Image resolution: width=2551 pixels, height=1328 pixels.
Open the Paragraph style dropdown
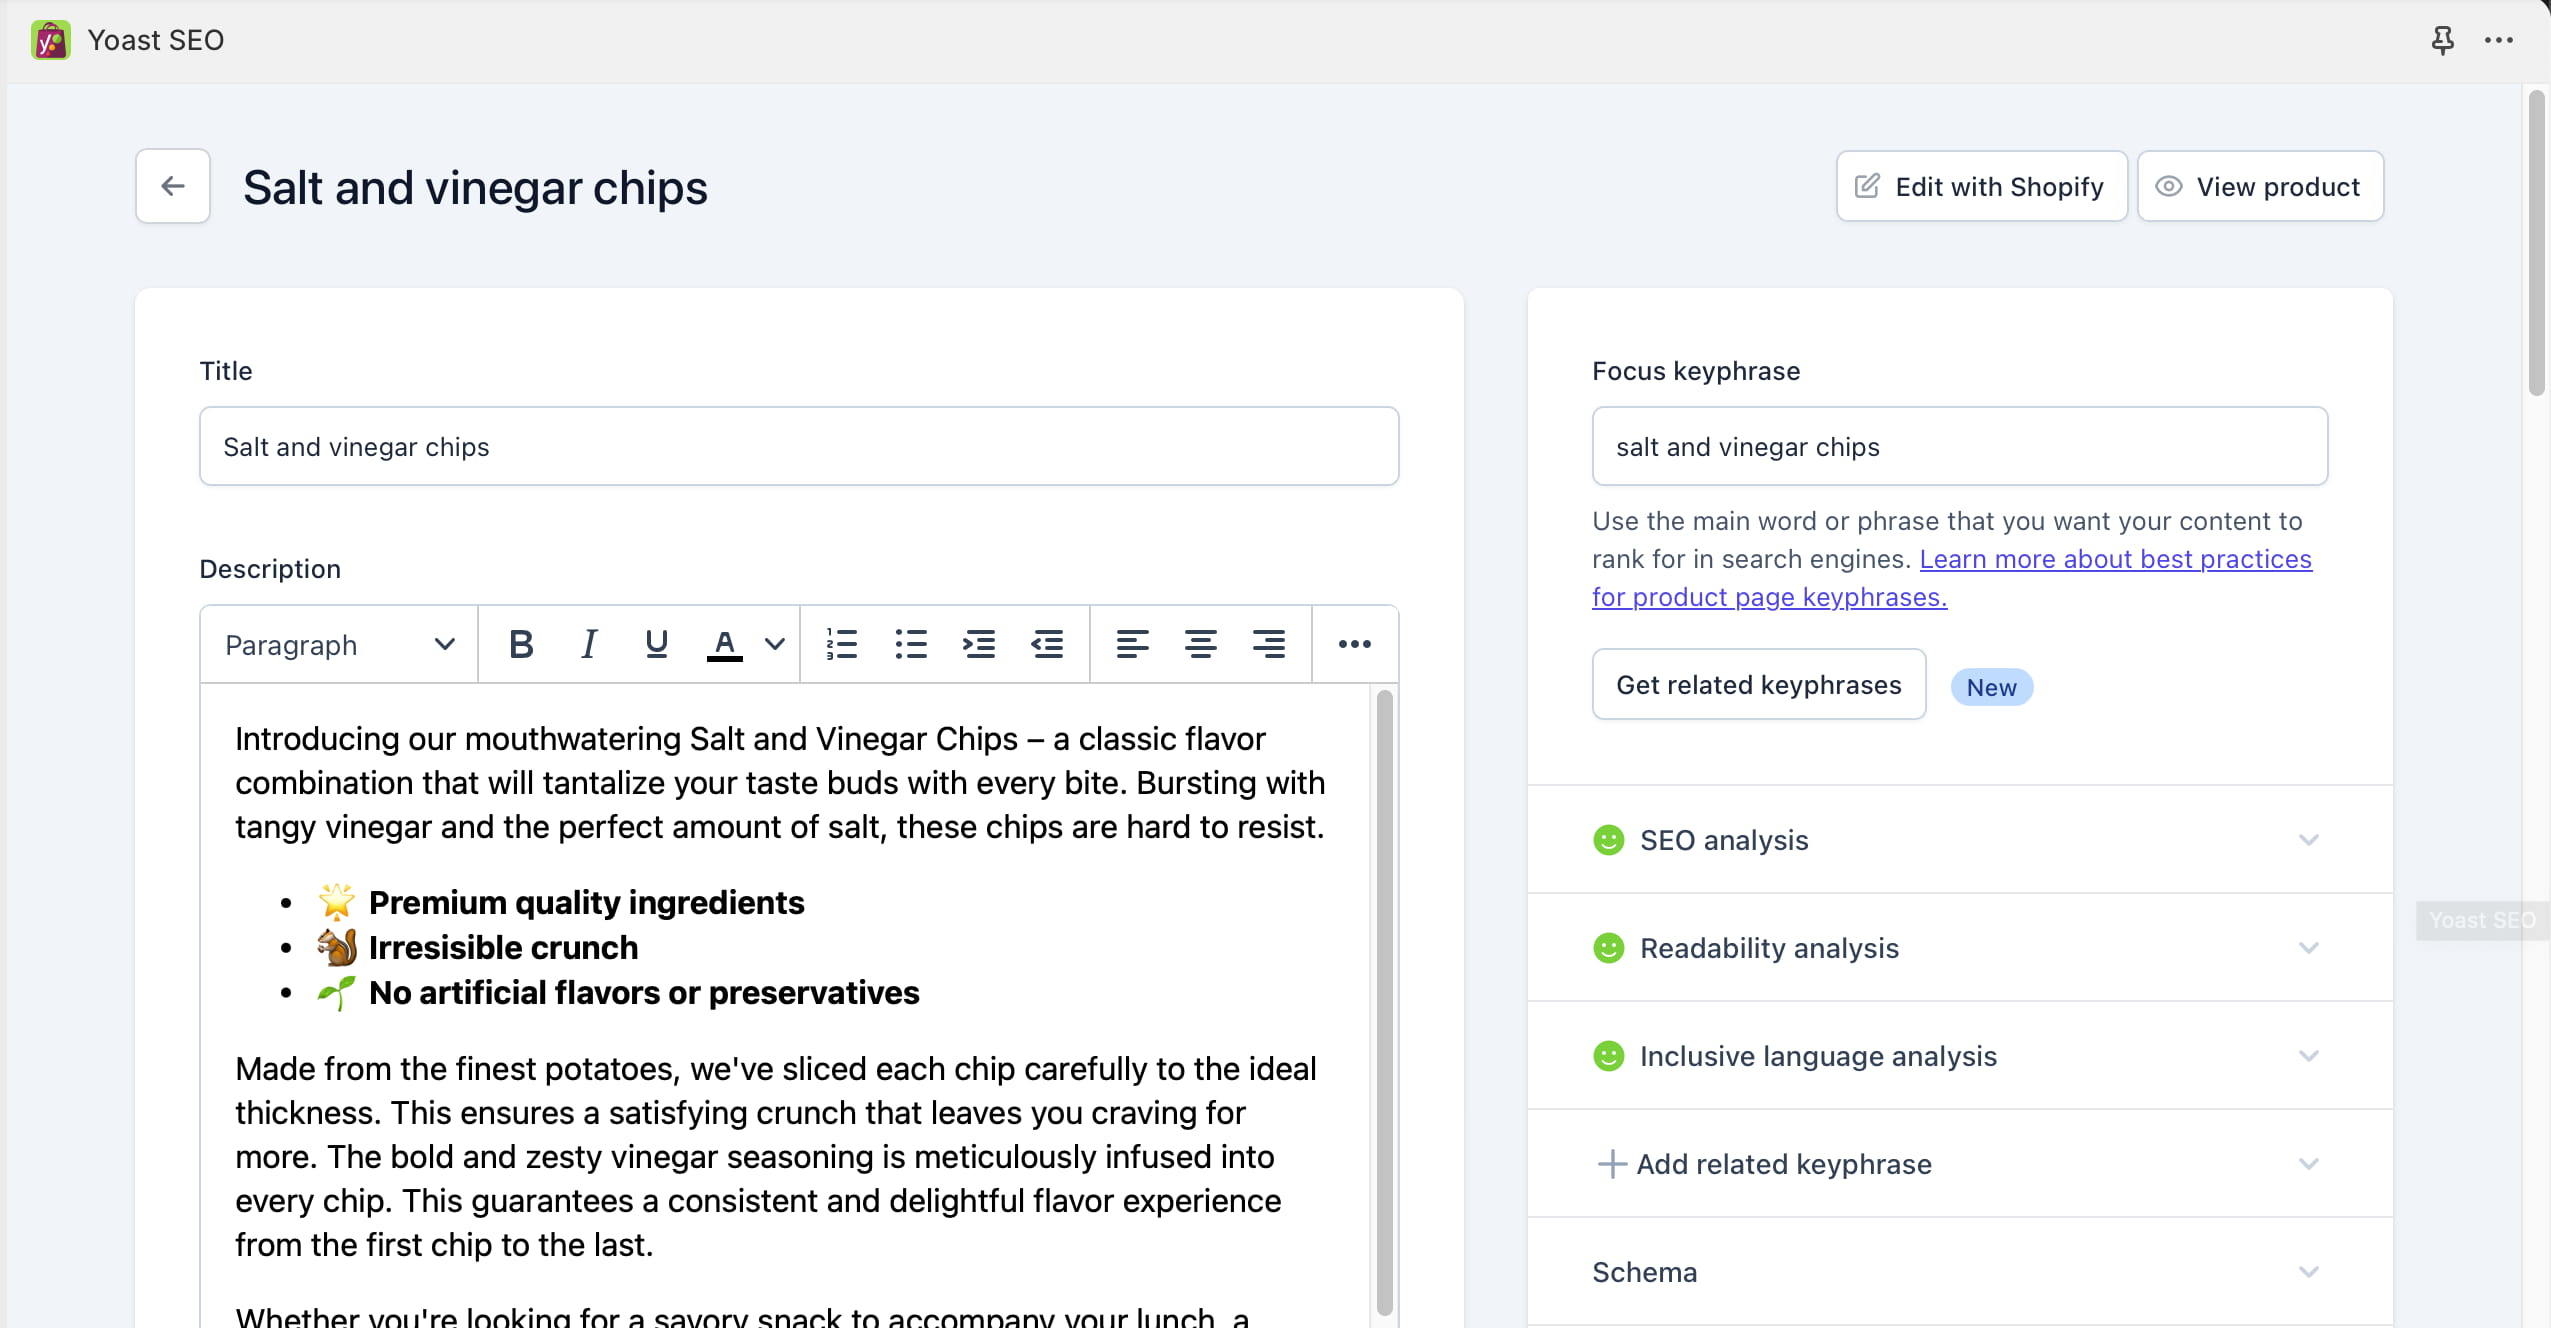339,645
